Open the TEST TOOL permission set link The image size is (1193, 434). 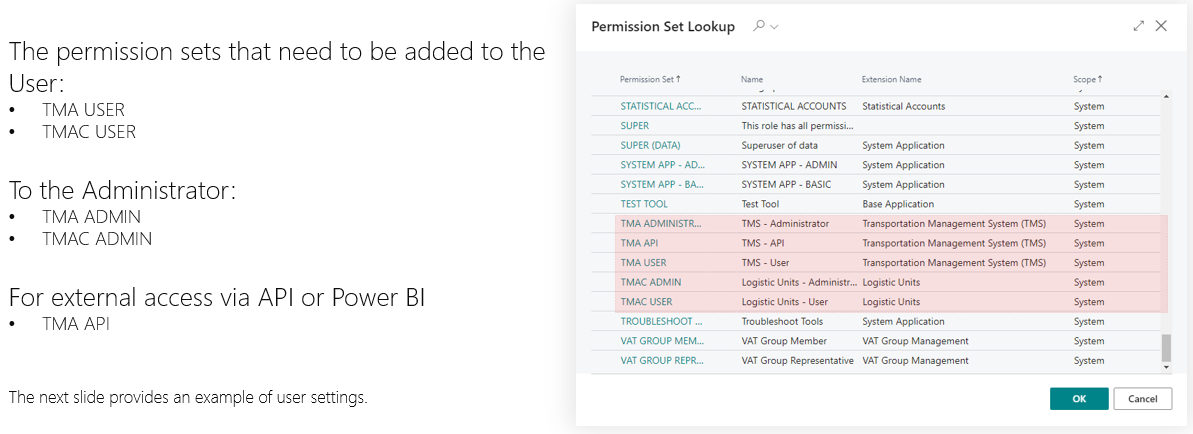(644, 204)
